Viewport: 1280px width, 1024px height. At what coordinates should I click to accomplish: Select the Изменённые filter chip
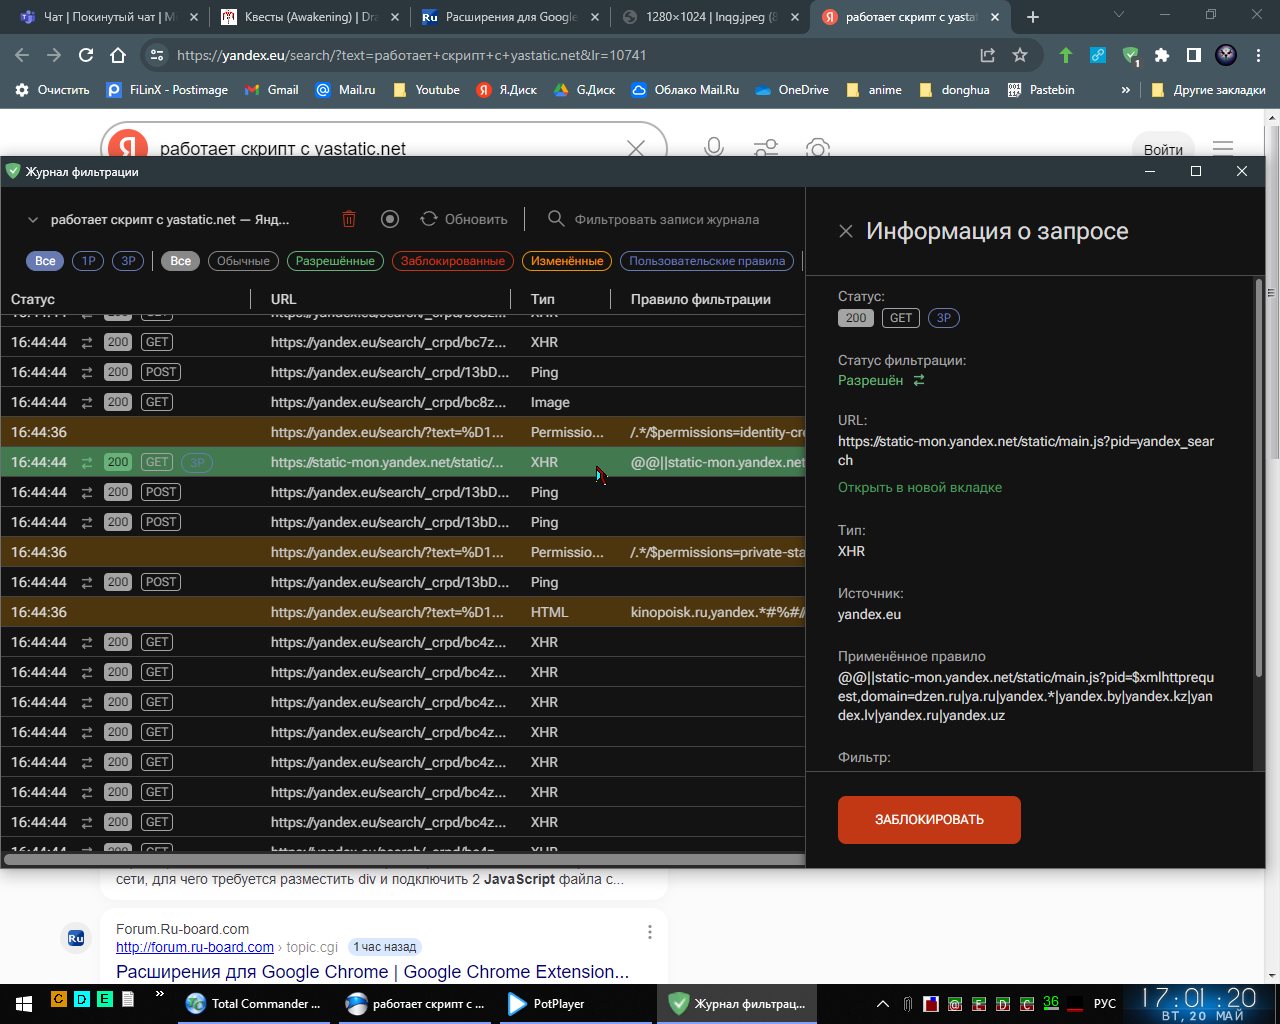(x=567, y=261)
